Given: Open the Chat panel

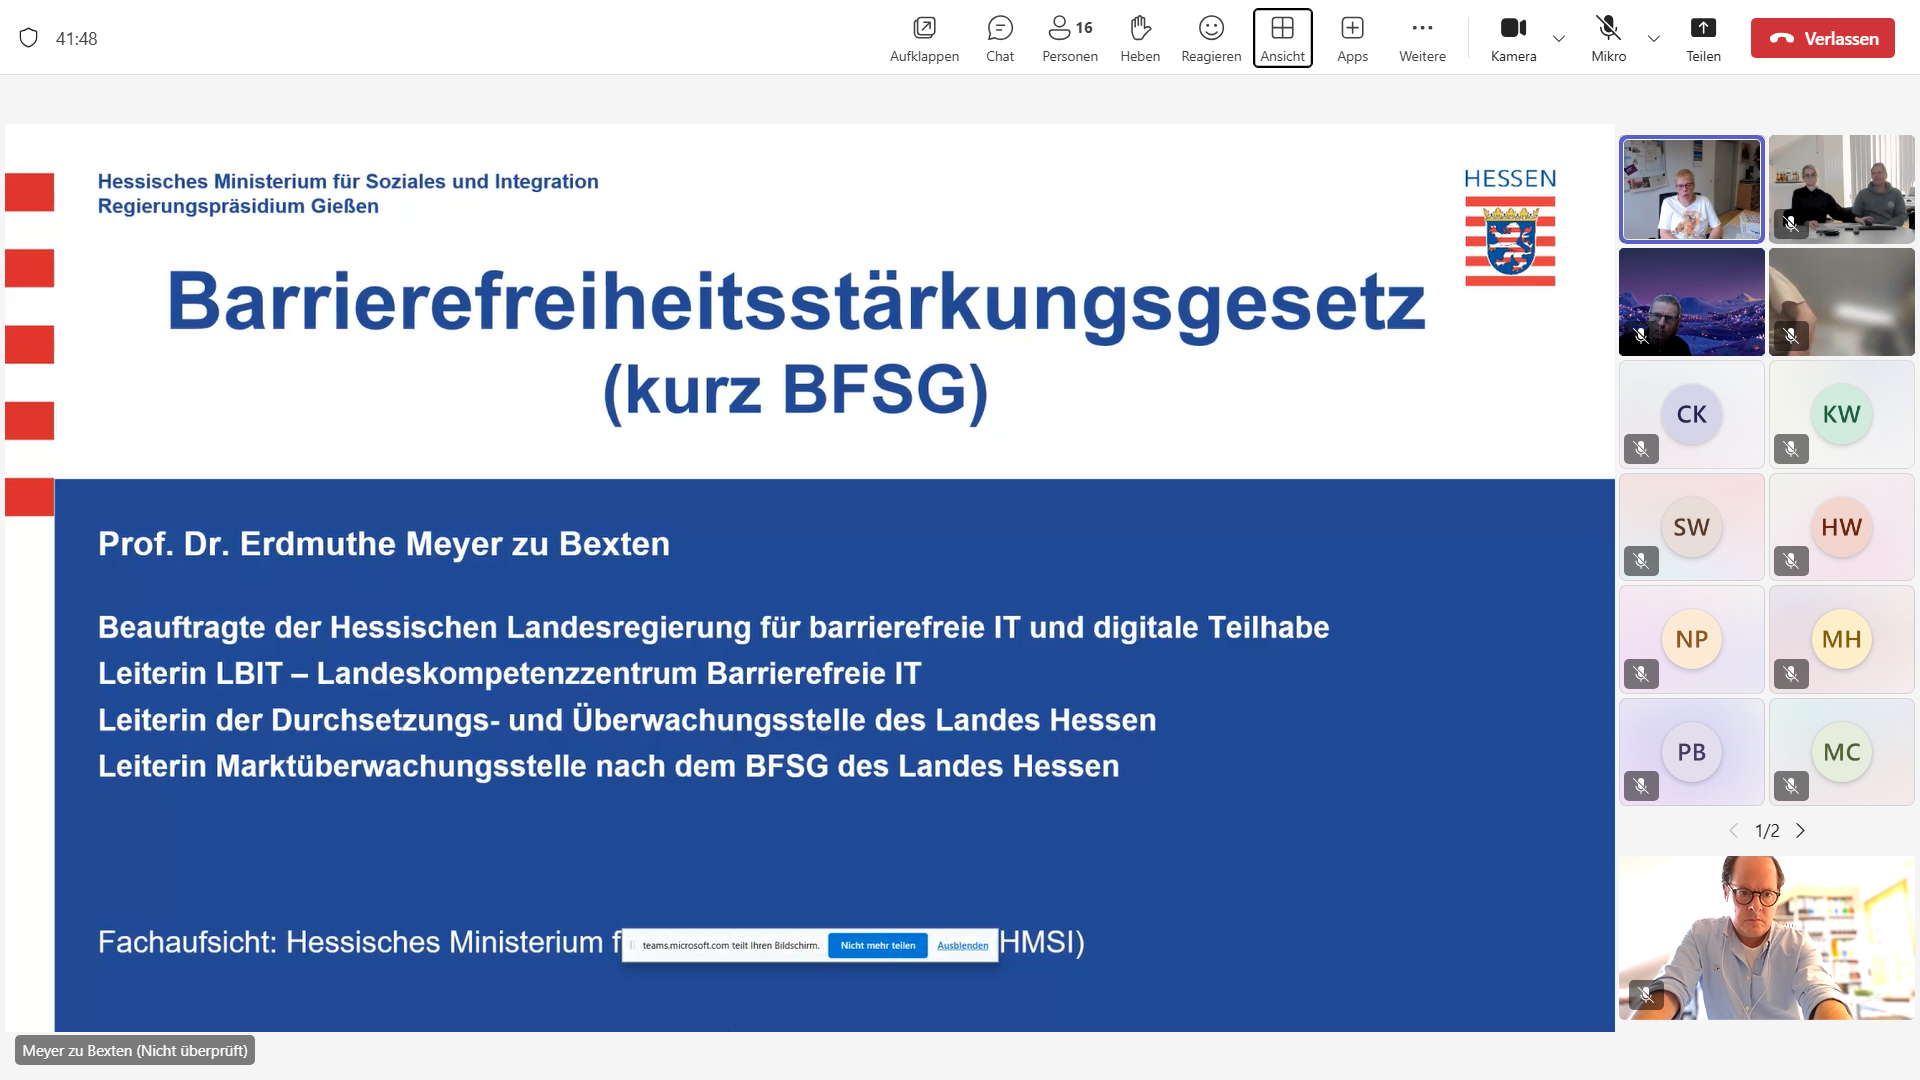Looking at the screenshot, I should coord(999,39).
